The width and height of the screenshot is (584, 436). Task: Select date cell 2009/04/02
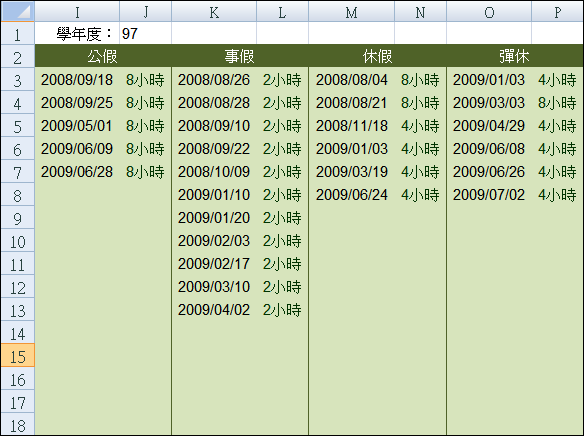214,310
